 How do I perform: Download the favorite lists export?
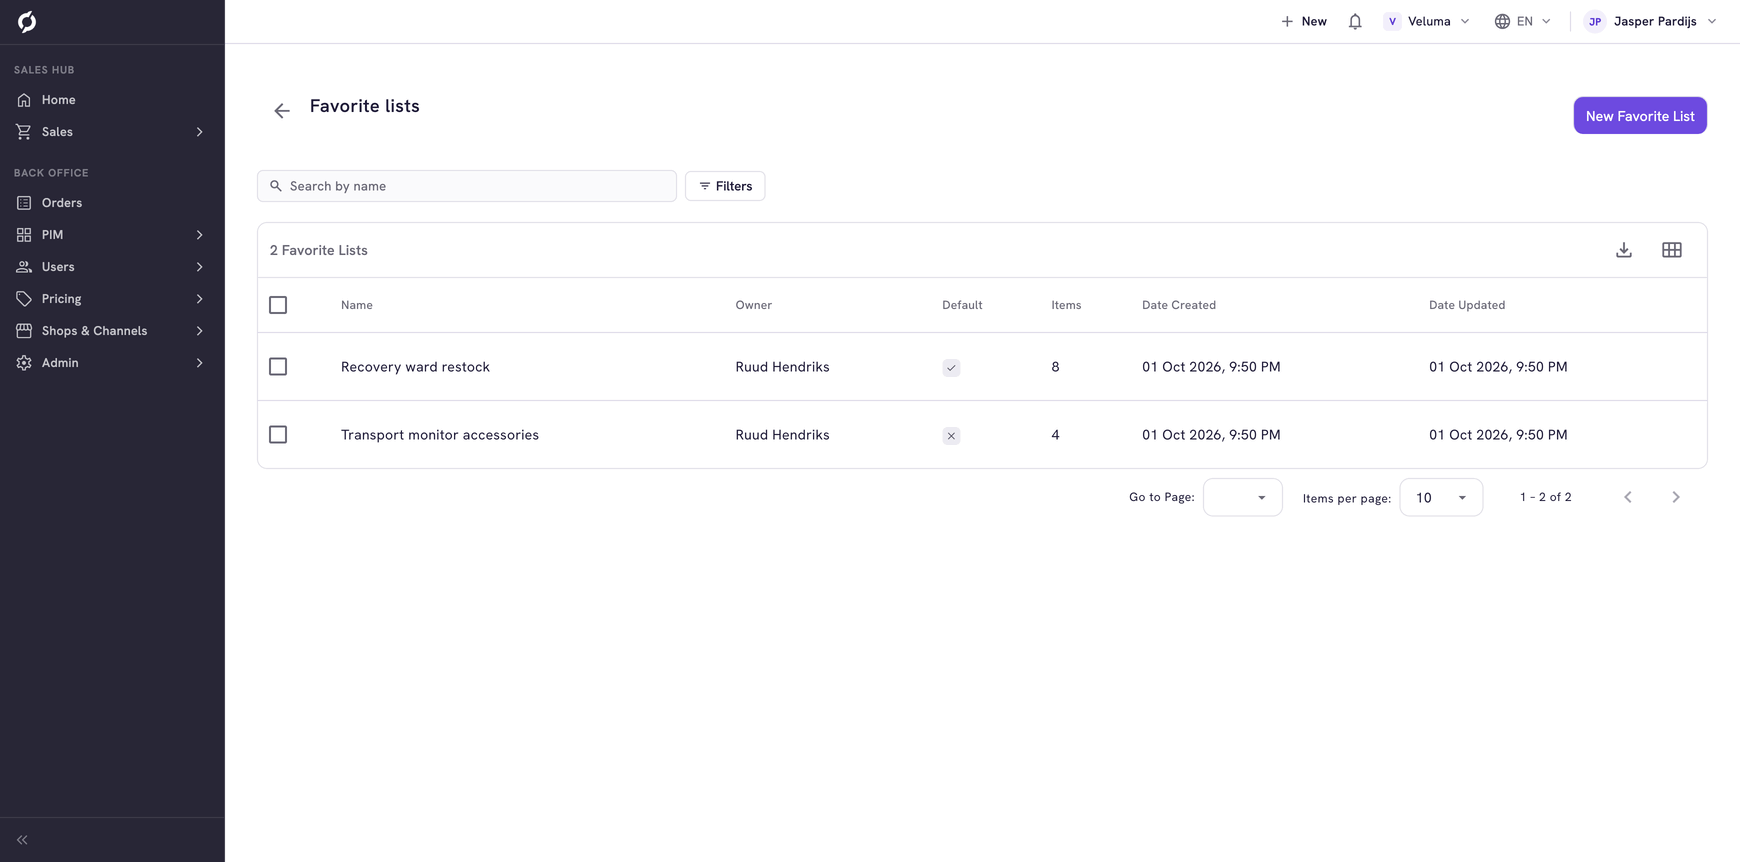[x=1624, y=250]
